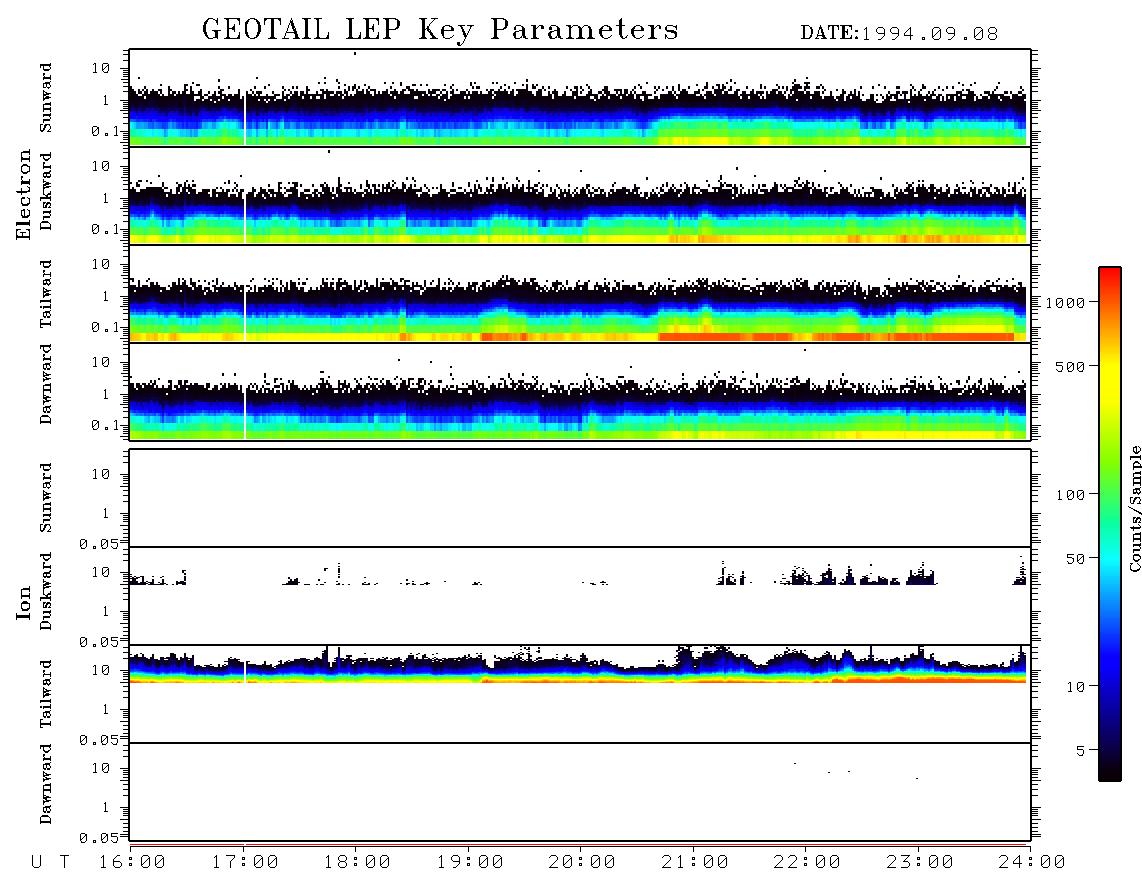Click the colorbar's 50 tick label
Image resolution: width=1142 pixels, height=880 pixels.
tap(1075, 559)
